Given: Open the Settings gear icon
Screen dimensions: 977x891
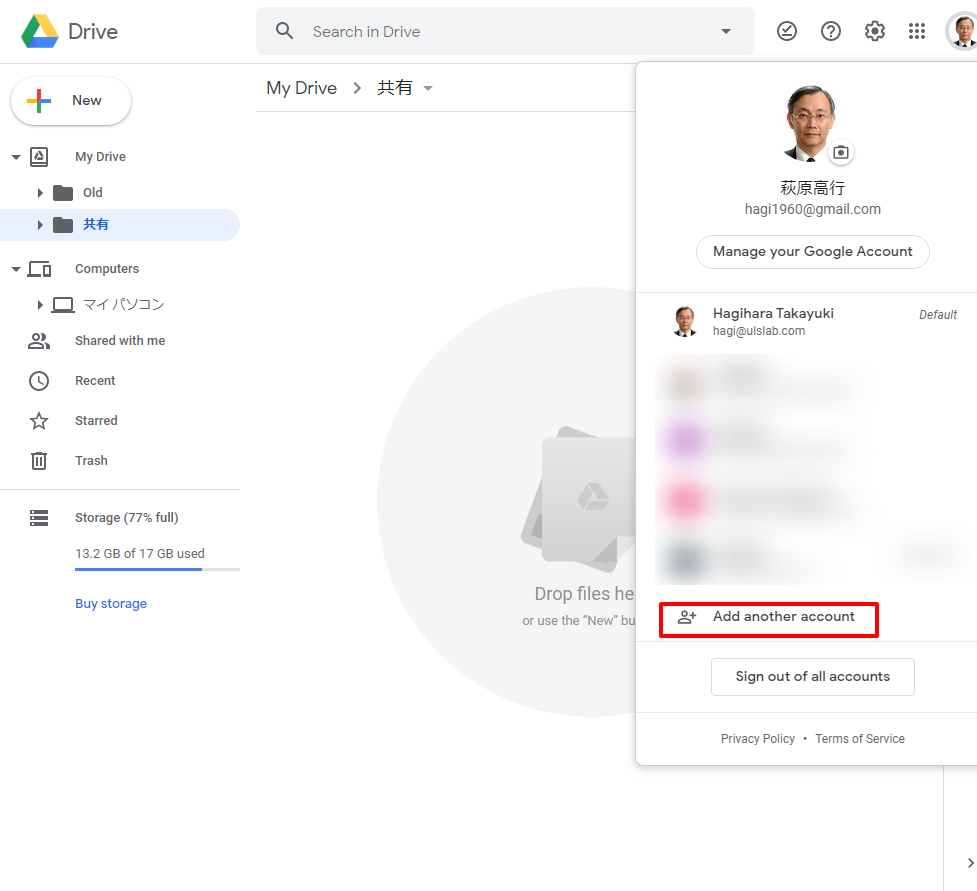Looking at the screenshot, I should pos(875,31).
